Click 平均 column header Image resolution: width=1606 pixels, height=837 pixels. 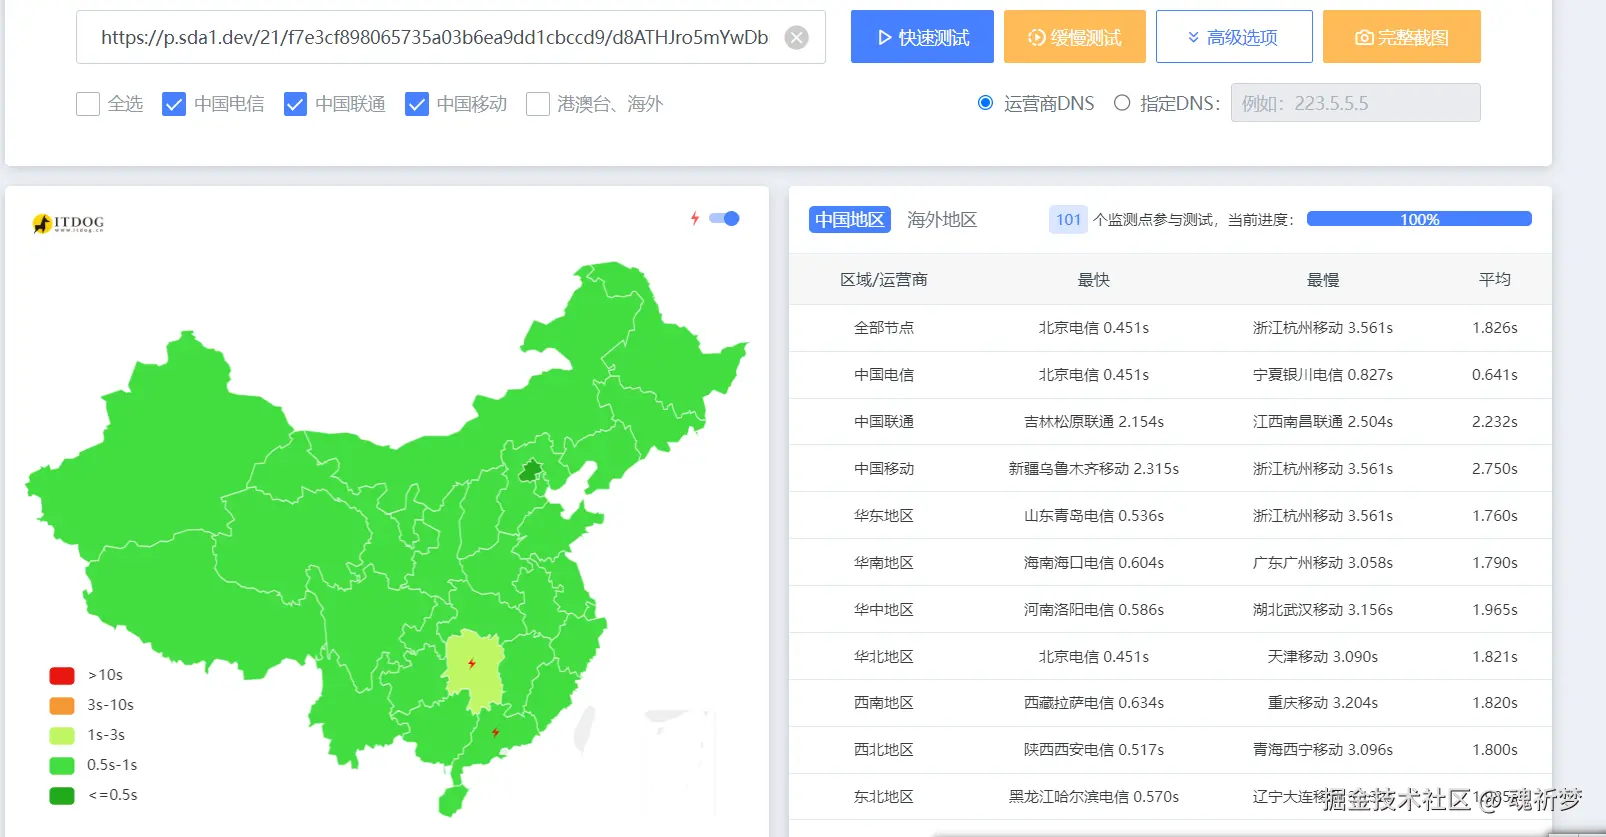pyautogui.click(x=1494, y=280)
